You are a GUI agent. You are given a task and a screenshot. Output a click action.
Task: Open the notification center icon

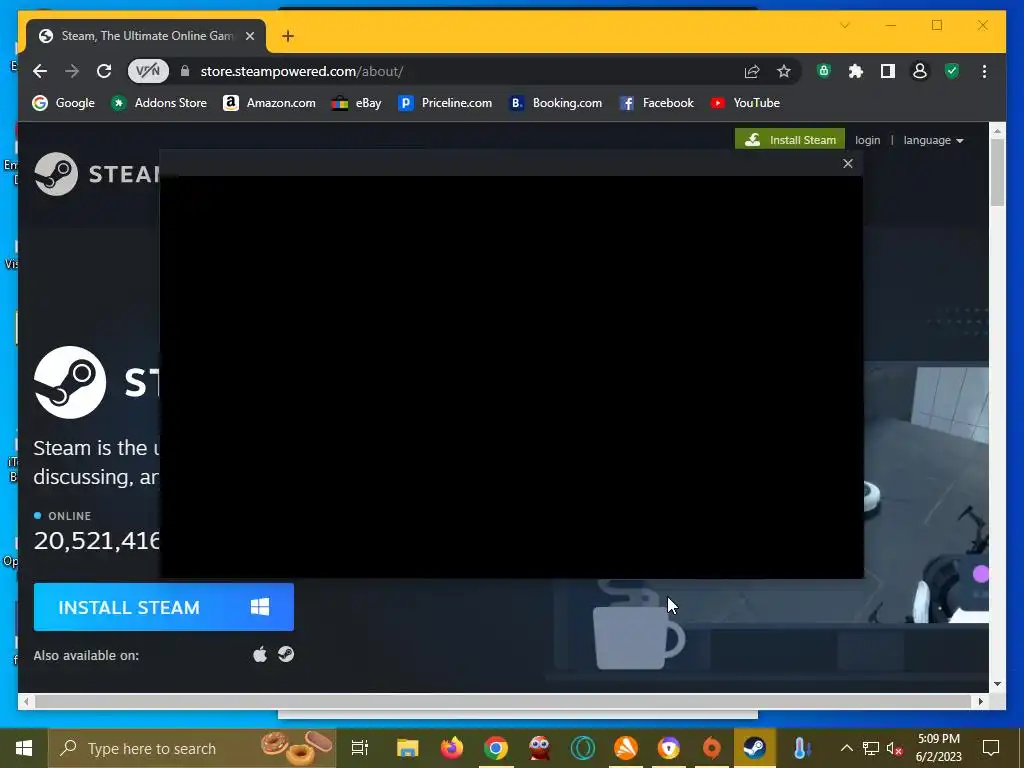pos(991,748)
